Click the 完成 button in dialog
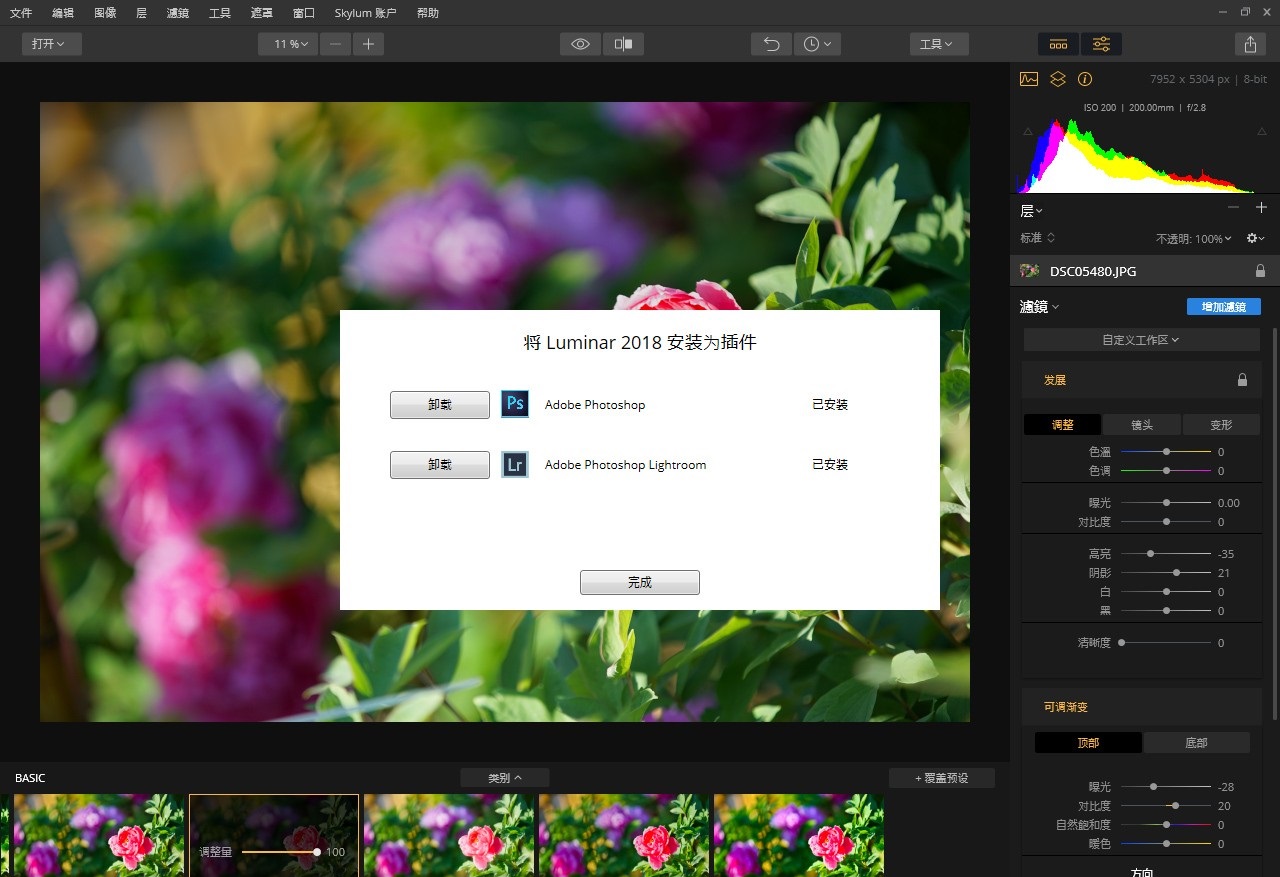Image resolution: width=1280 pixels, height=877 pixels. (639, 582)
